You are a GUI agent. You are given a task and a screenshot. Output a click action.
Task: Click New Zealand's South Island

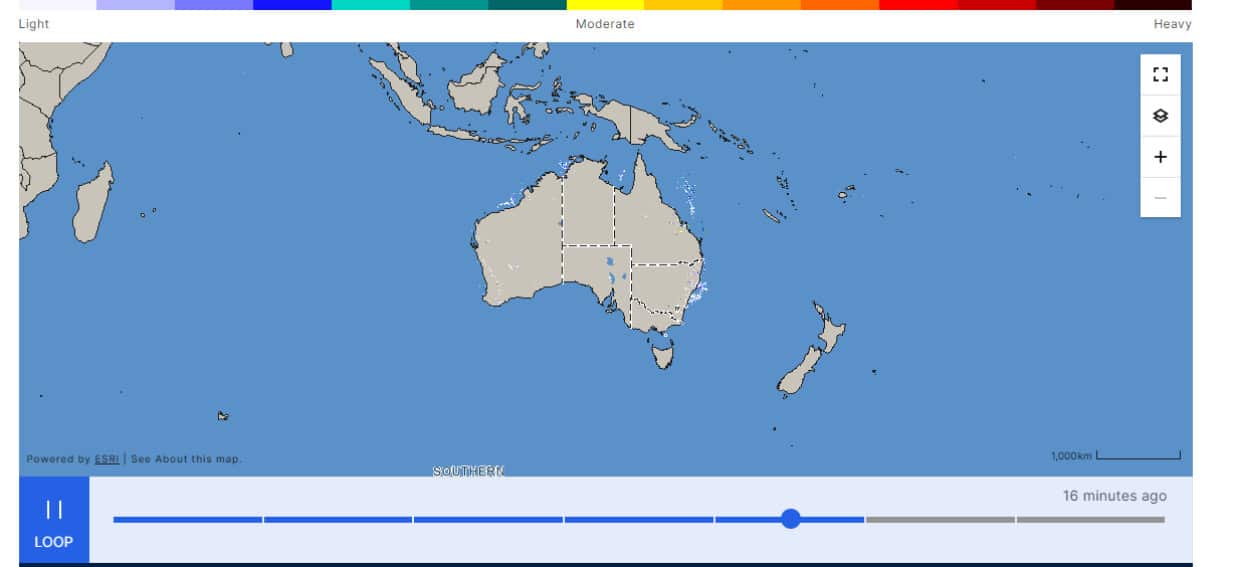tap(799, 372)
